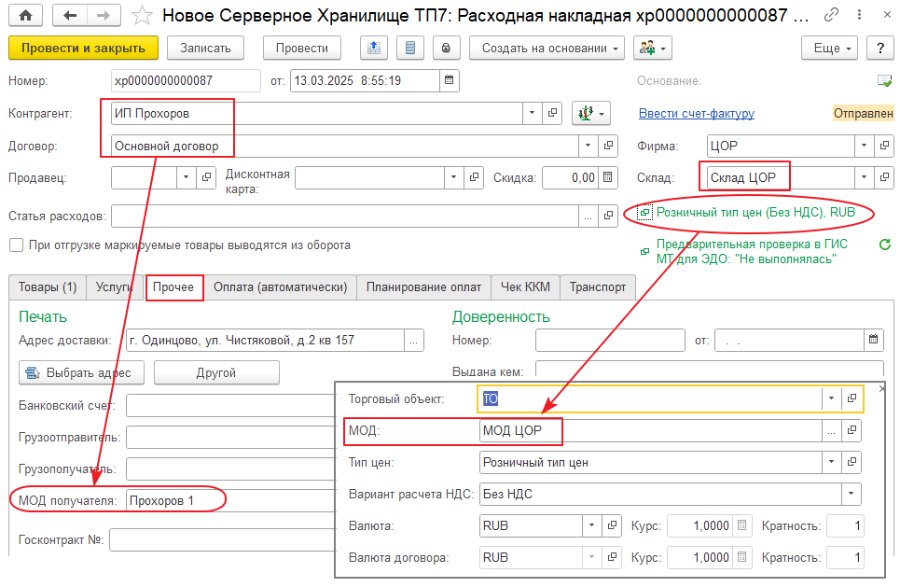Click the Провести button
Viewport: 900px width, 587px height.
[302, 48]
